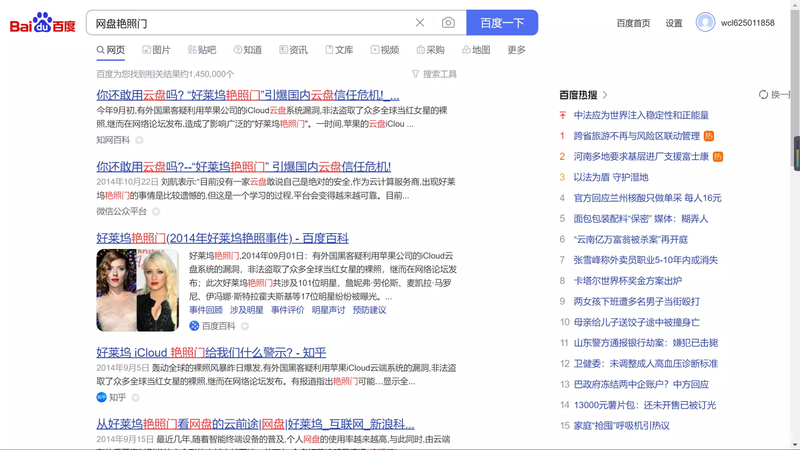Click the 知乎 source icon
The height and width of the screenshot is (450, 800).
pyautogui.click(x=101, y=397)
